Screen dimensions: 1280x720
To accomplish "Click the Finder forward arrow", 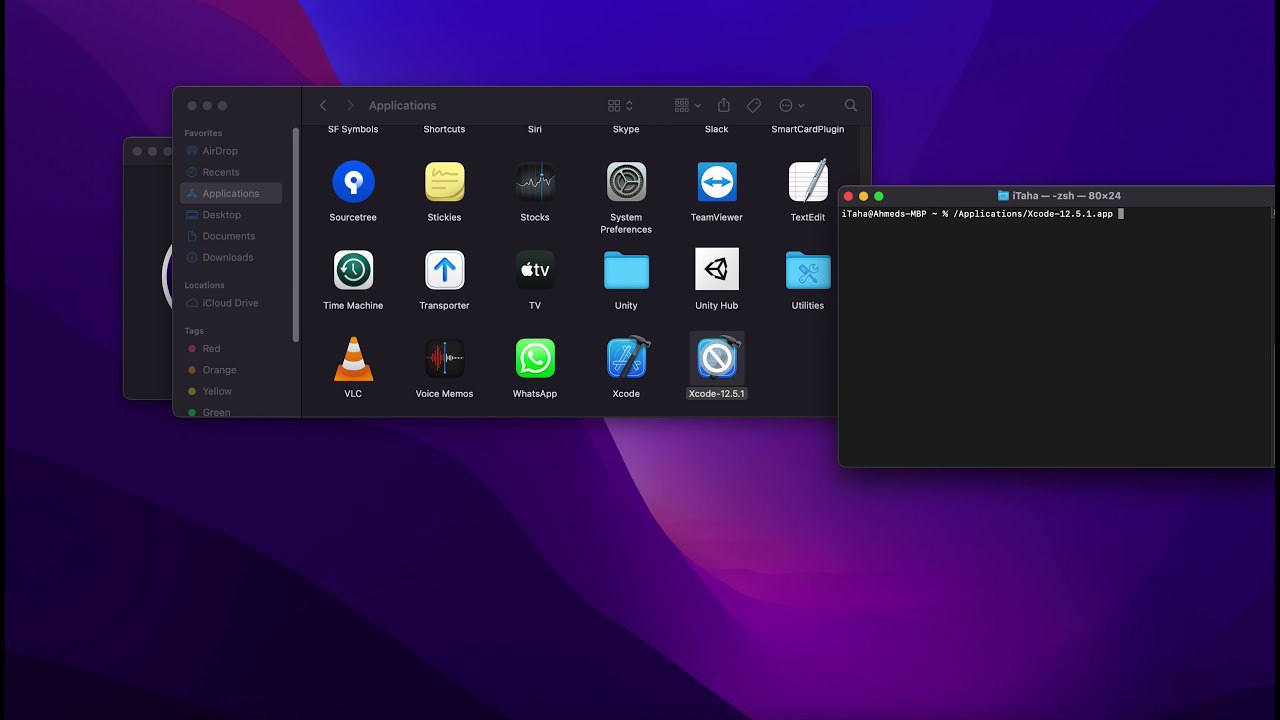I will pos(350,105).
